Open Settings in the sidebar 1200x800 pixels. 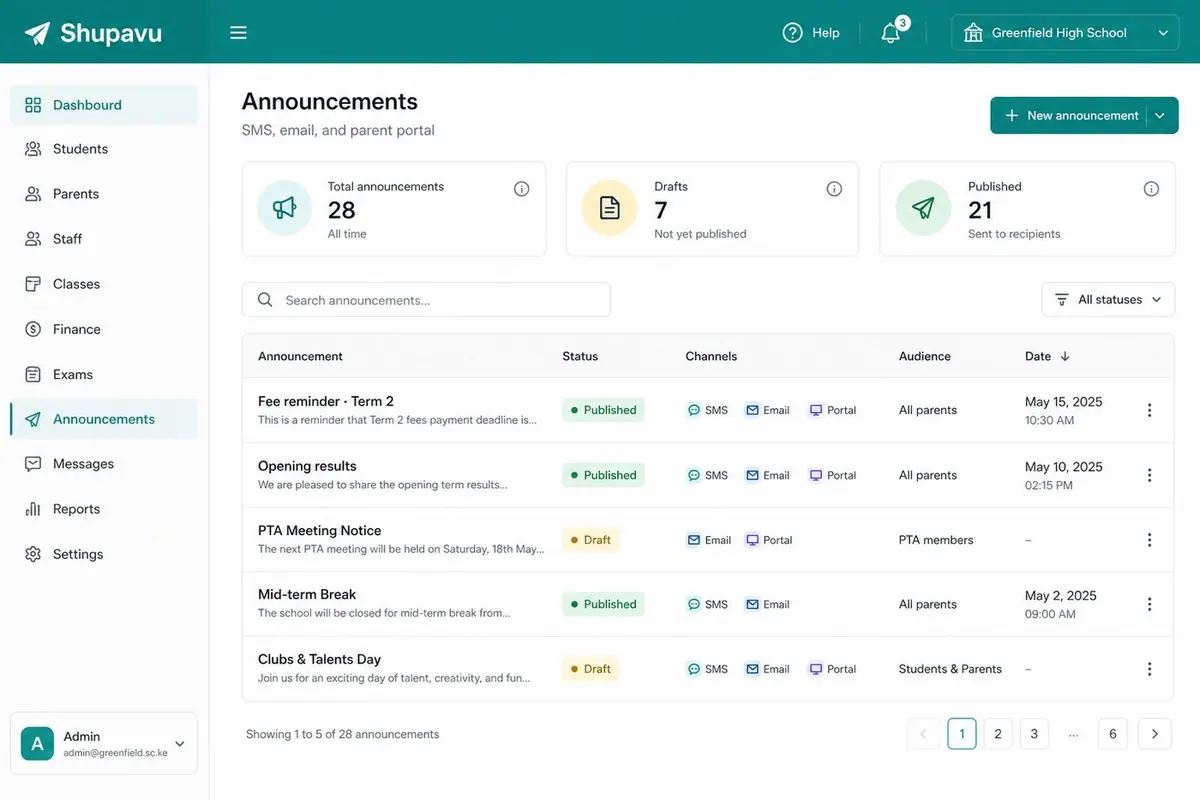pyautogui.click(x=104, y=554)
